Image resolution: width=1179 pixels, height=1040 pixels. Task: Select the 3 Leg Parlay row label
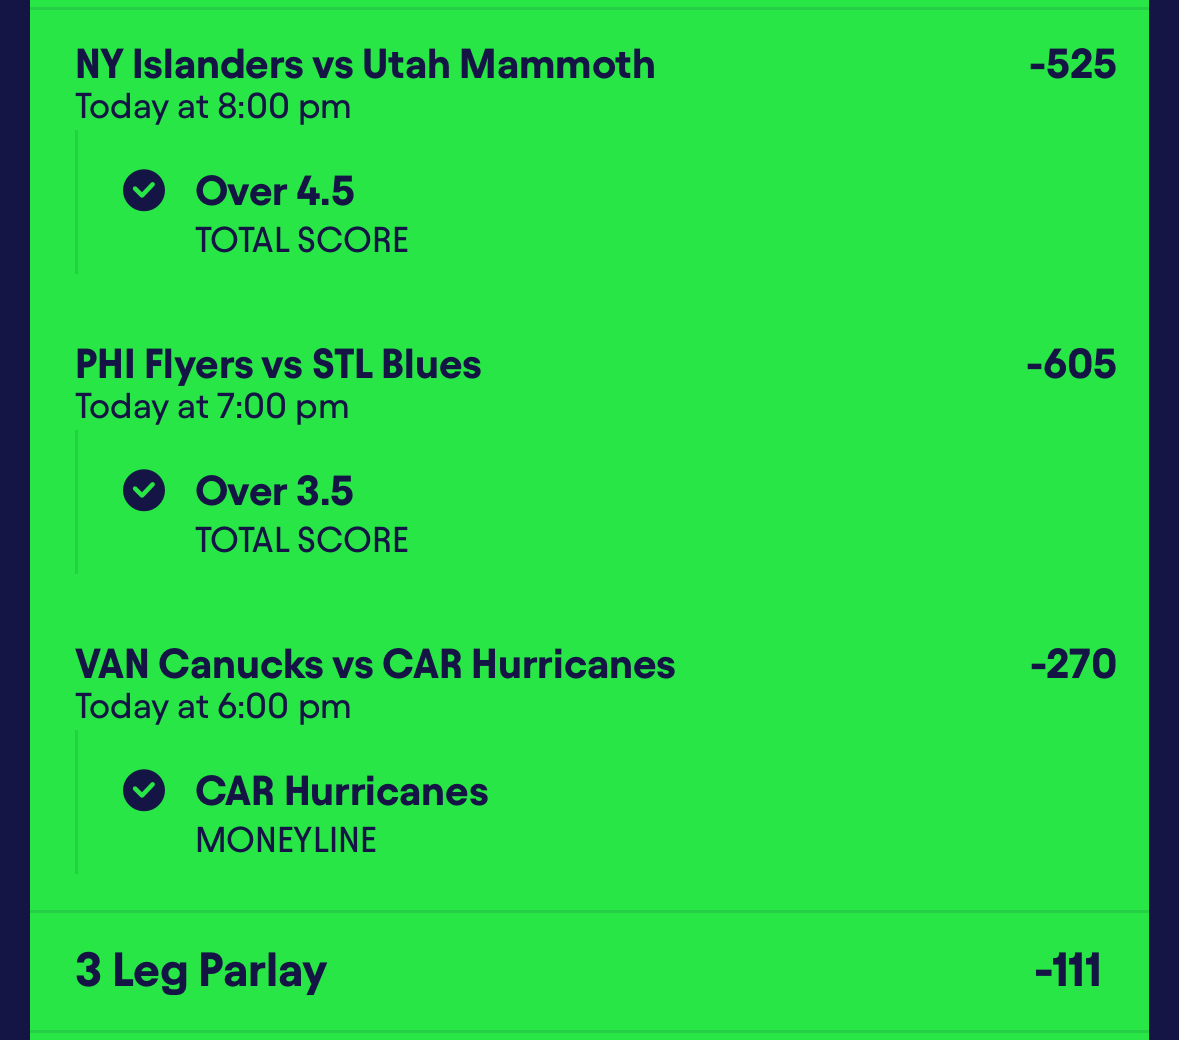point(201,971)
